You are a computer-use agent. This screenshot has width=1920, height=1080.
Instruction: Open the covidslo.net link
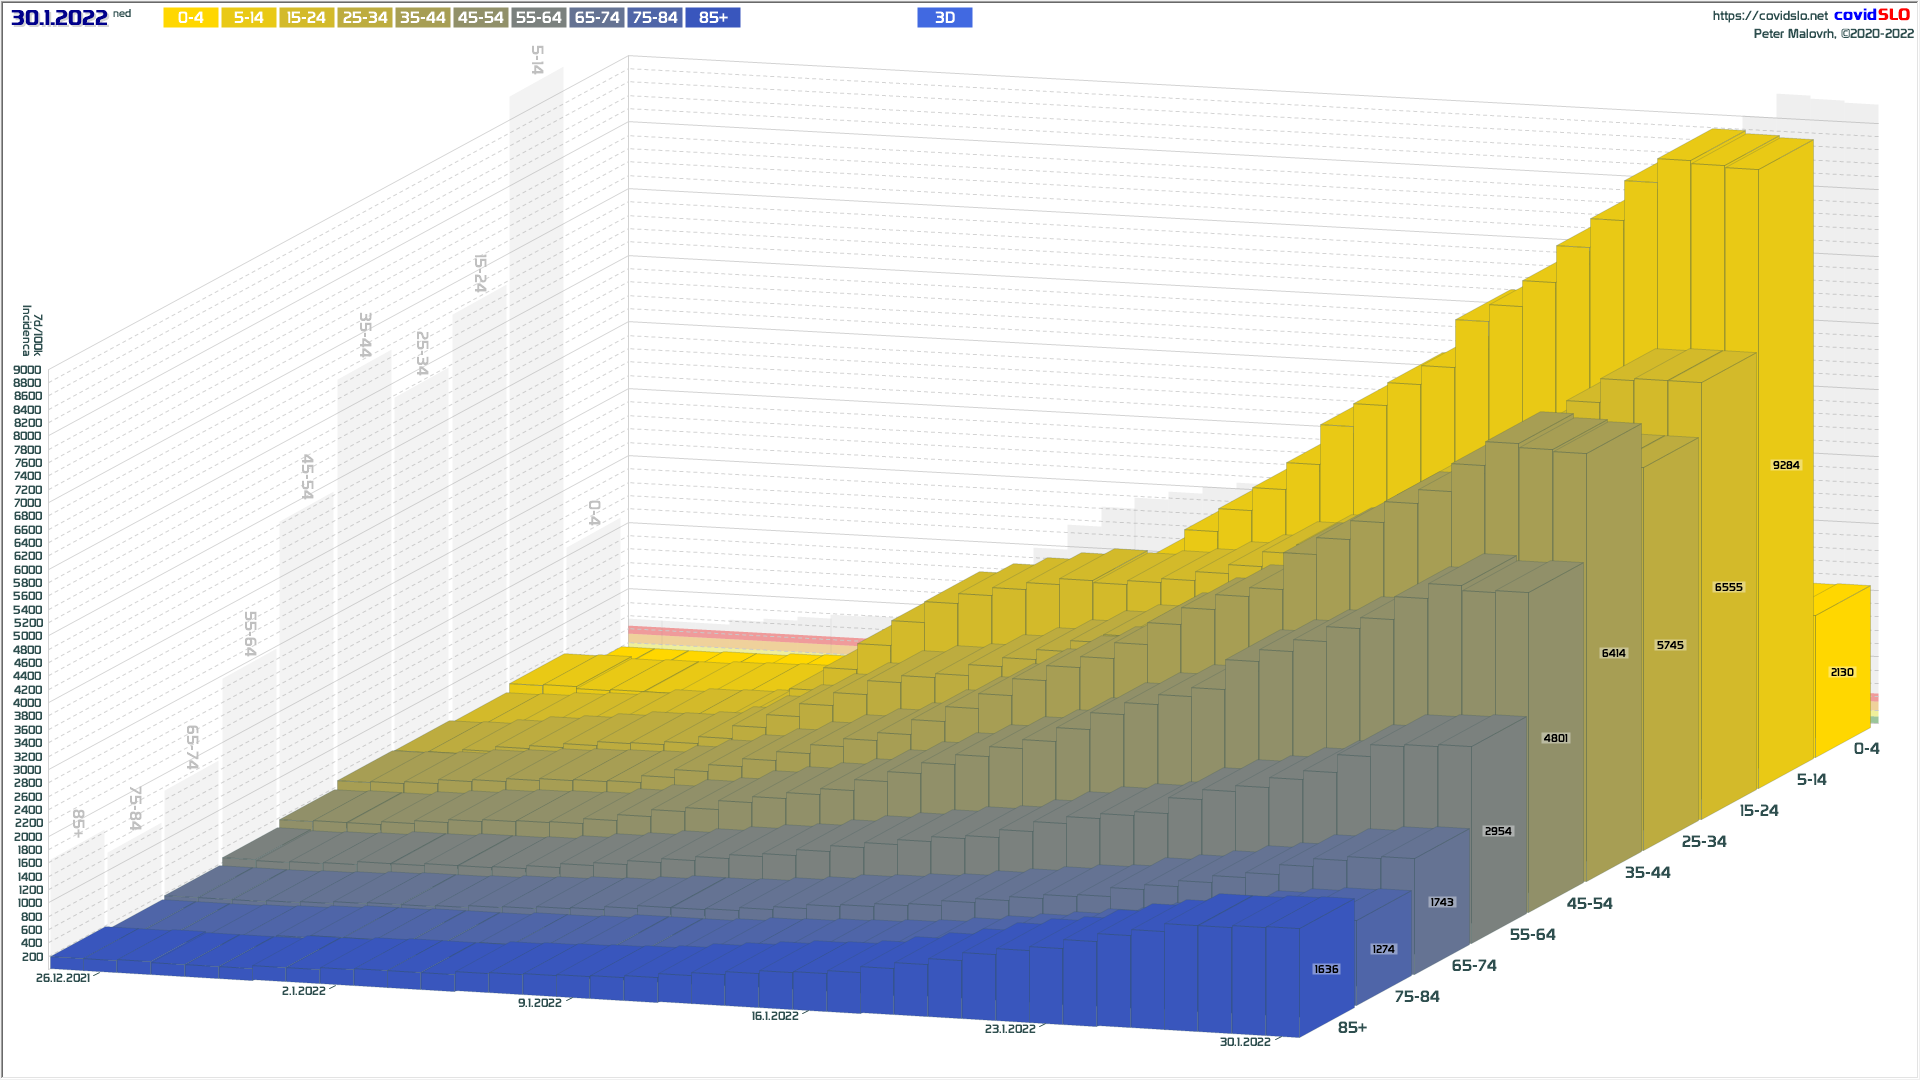coord(1769,16)
